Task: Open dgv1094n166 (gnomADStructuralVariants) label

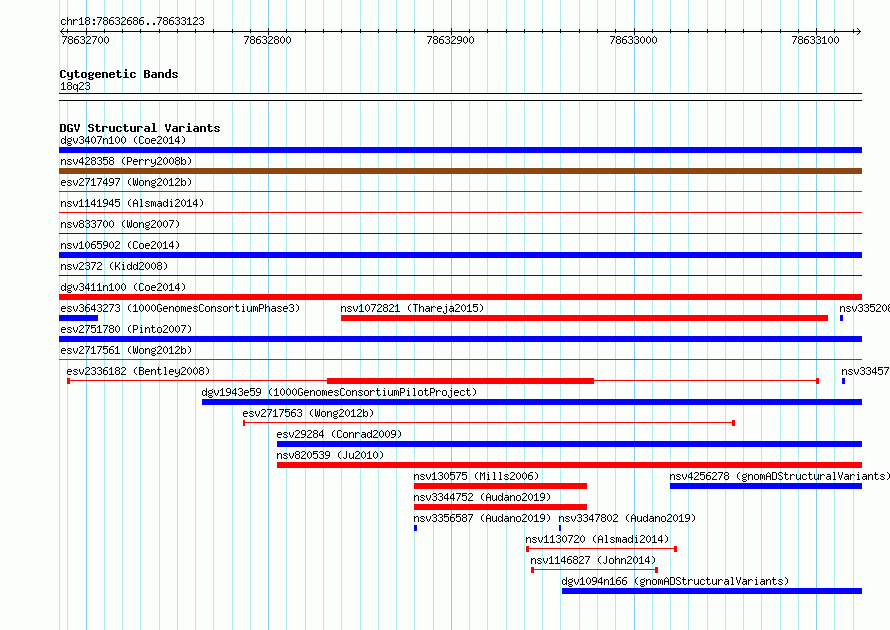Action: pyautogui.click(x=675, y=581)
